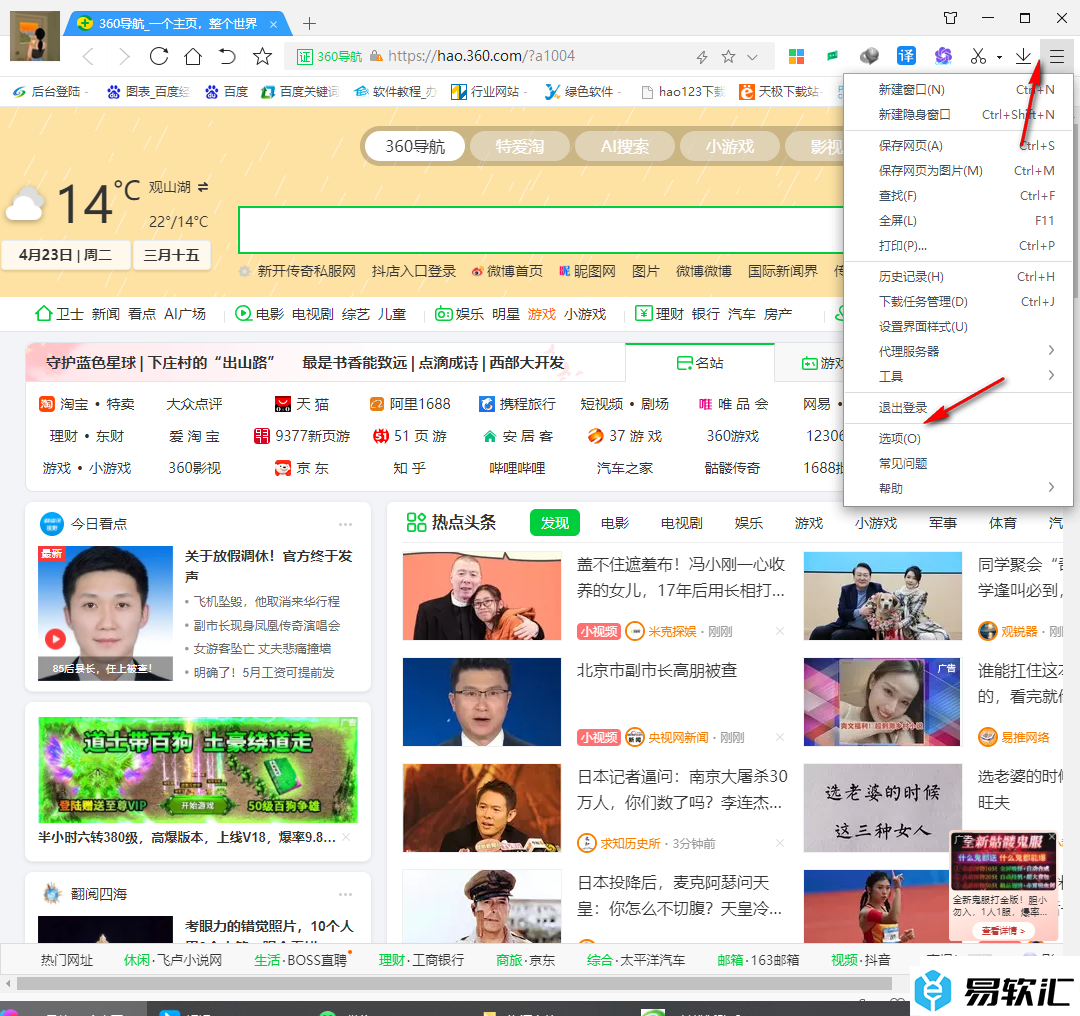Click 退出登录 in the menu
The height and width of the screenshot is (1016, 1080).
(x=958, y=408)
